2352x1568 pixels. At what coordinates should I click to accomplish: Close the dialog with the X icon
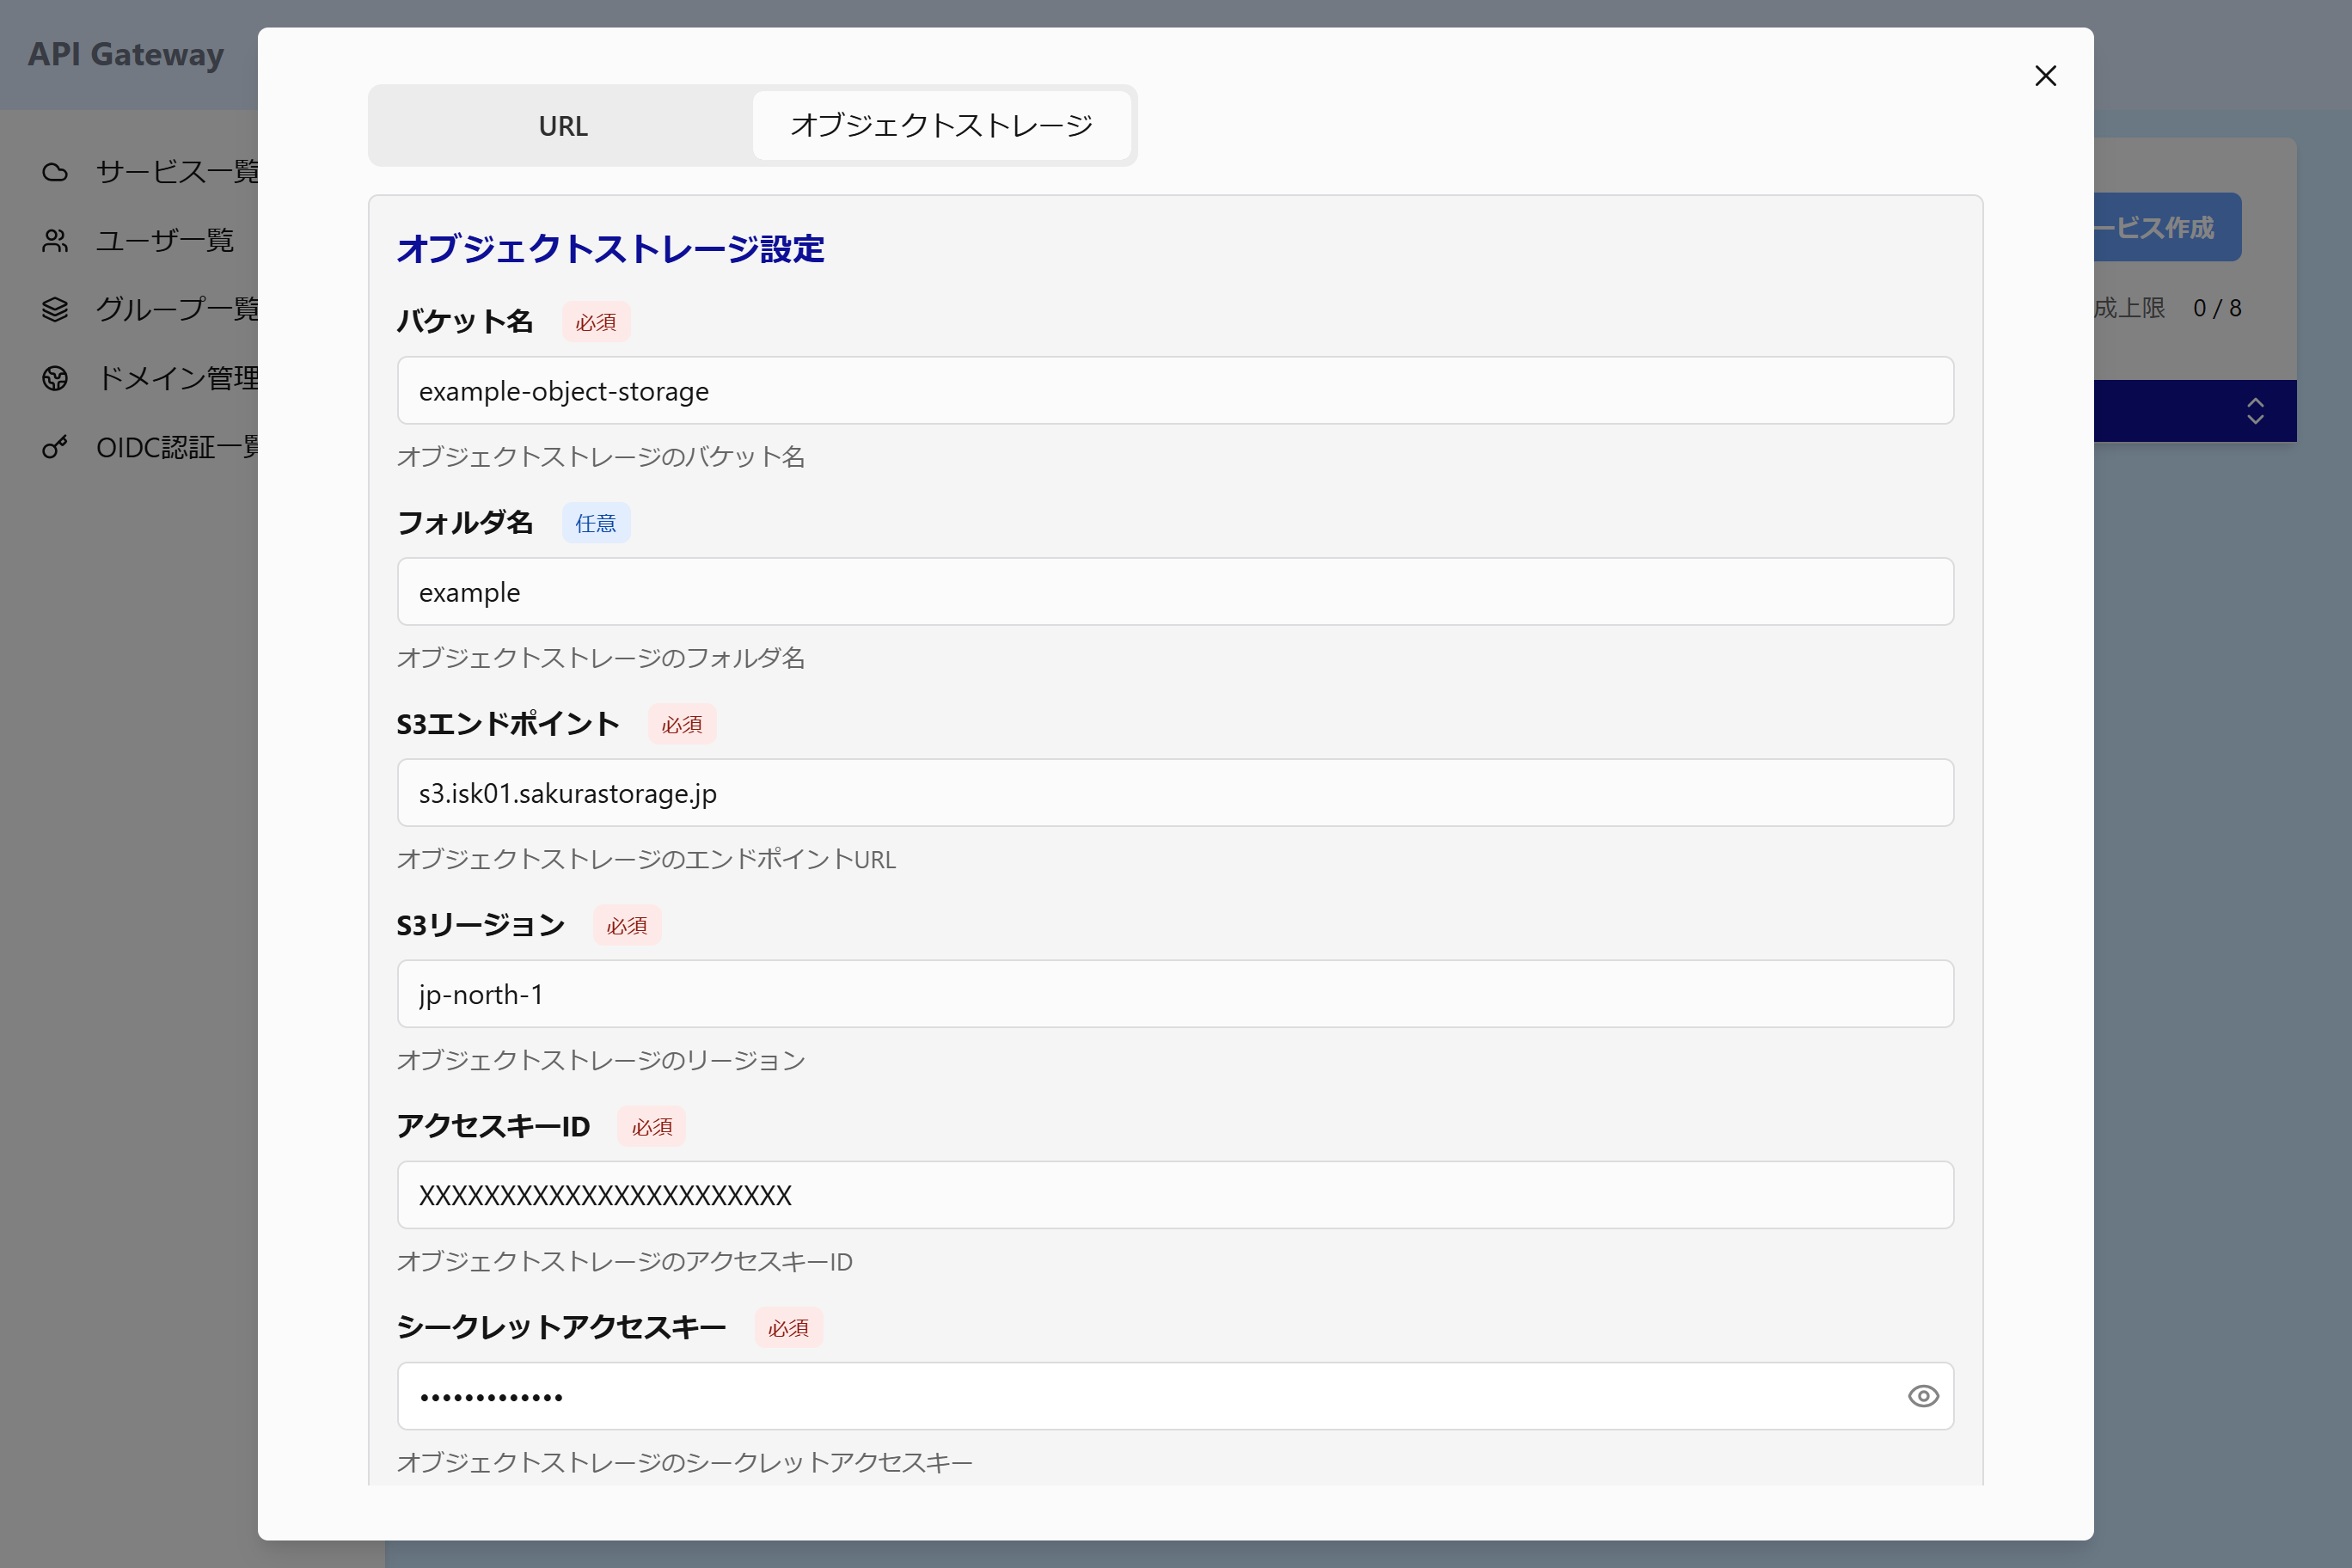pyautogui.click(x=2045, y=76)
